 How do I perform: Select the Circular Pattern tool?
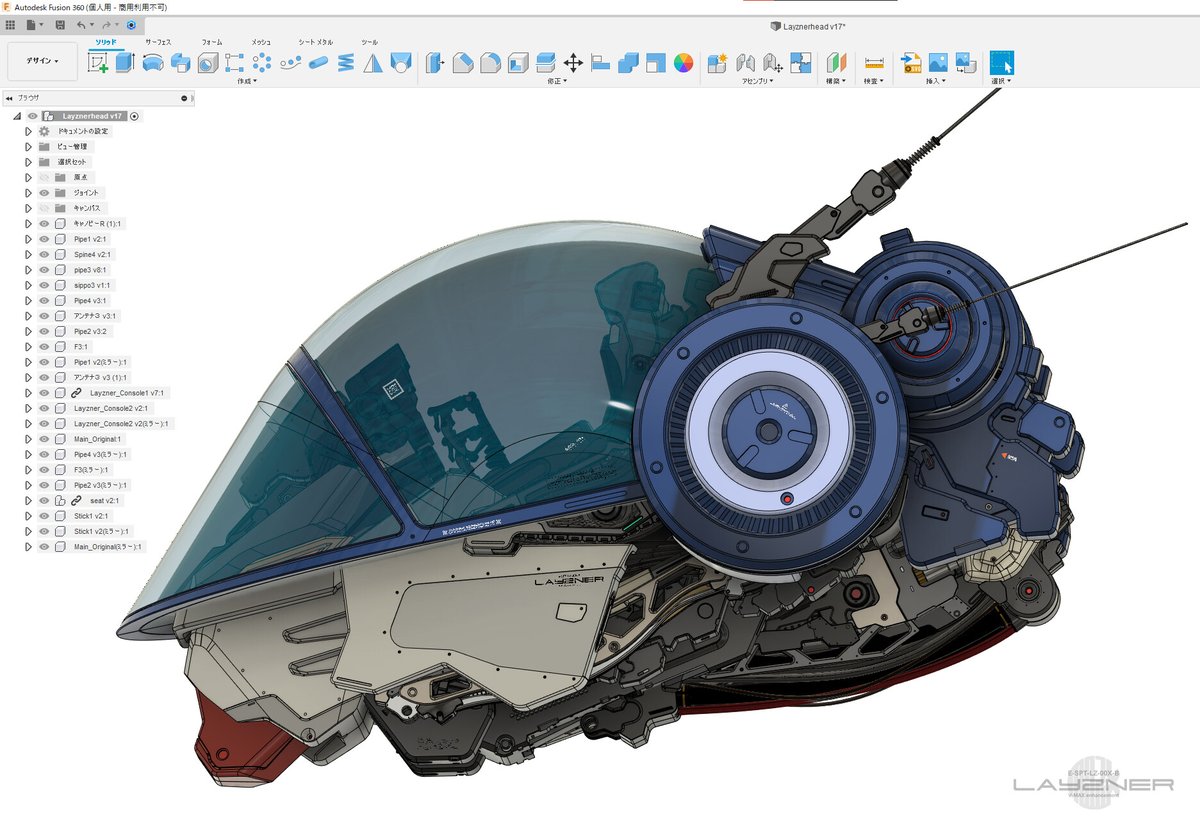point(262,63)
